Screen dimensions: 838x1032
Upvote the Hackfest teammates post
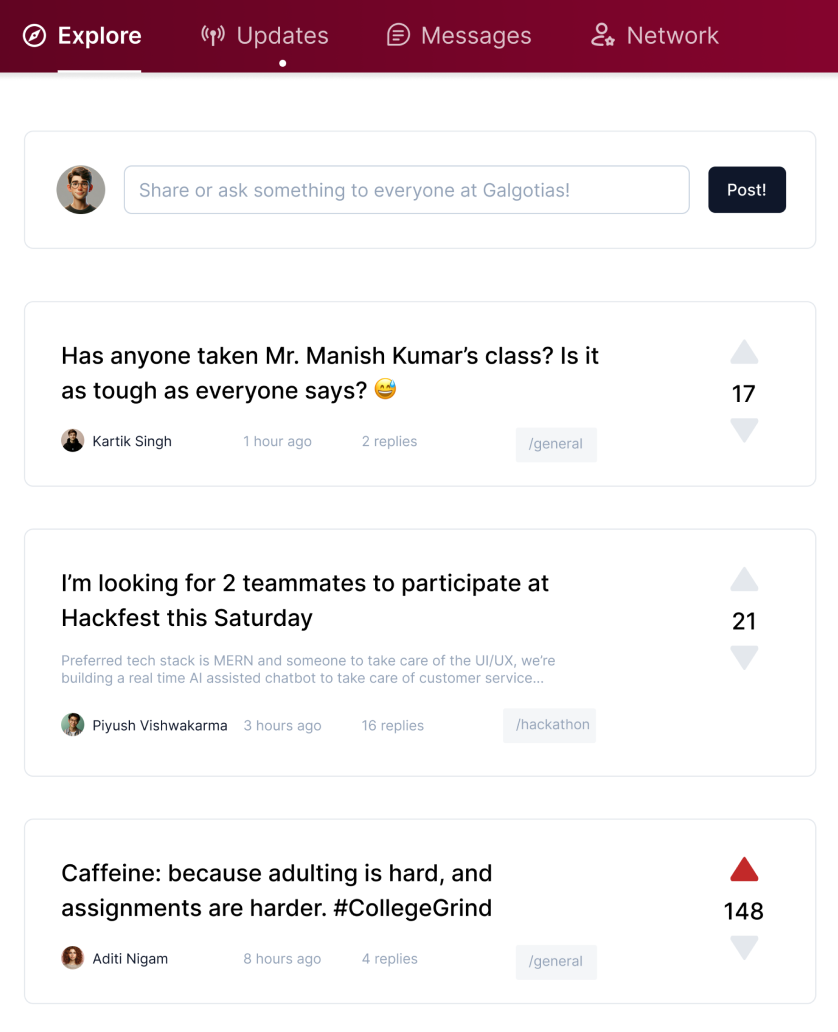pos(744,580)
